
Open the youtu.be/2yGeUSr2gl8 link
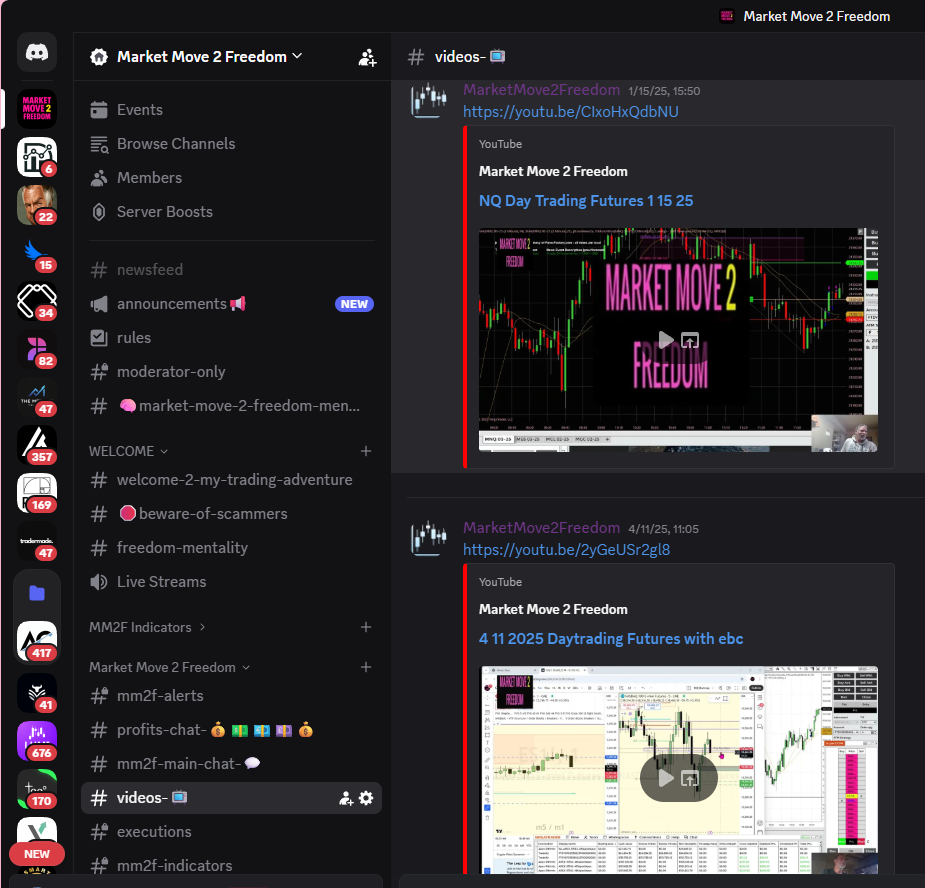pyautogui.click(x=566, y=550)
